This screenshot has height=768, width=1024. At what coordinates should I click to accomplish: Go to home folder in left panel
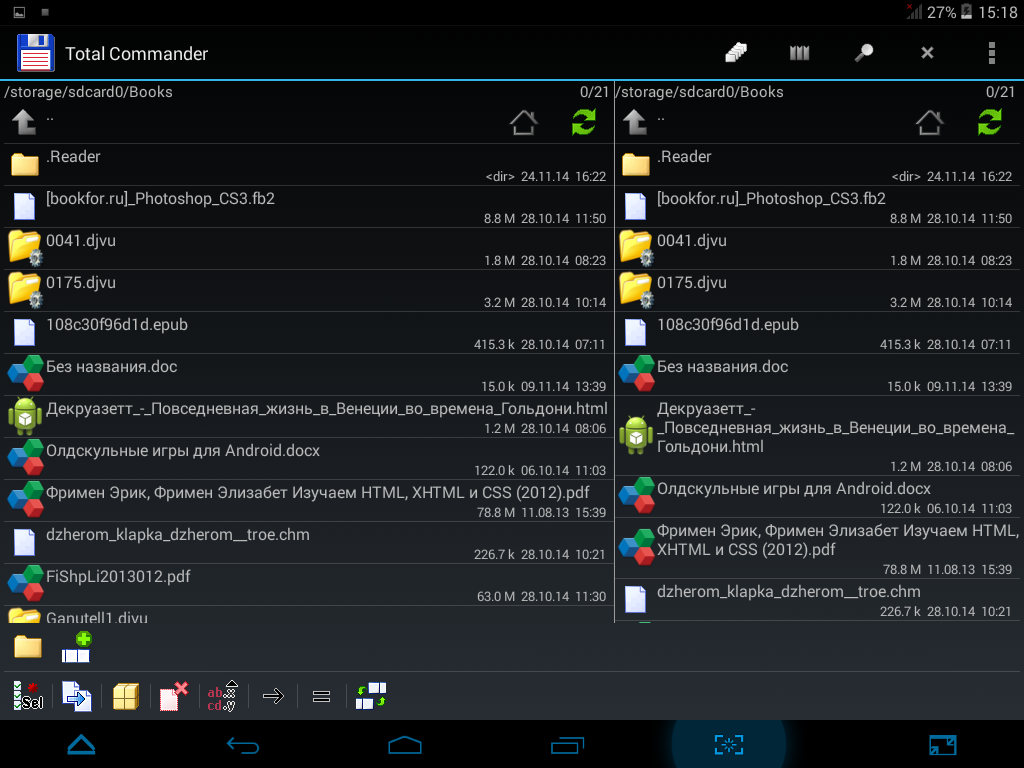click(x=523, y=122)
